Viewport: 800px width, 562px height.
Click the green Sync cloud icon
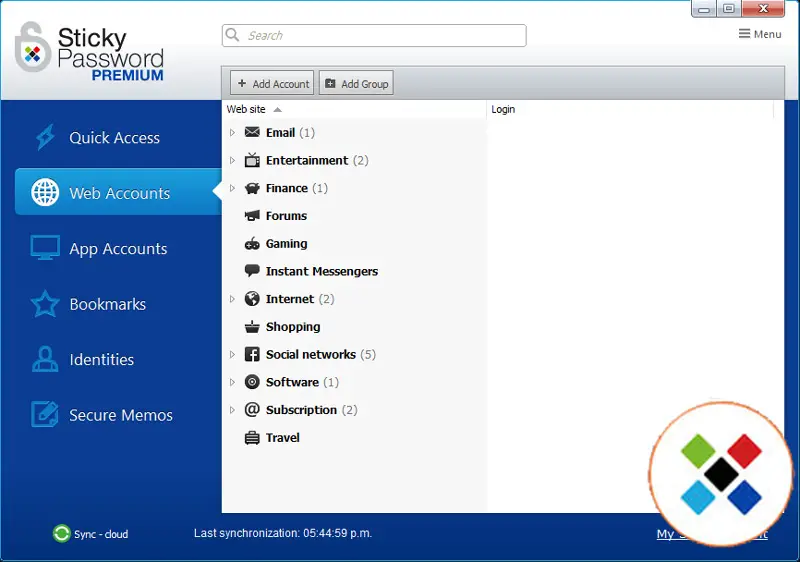[61, 533]
